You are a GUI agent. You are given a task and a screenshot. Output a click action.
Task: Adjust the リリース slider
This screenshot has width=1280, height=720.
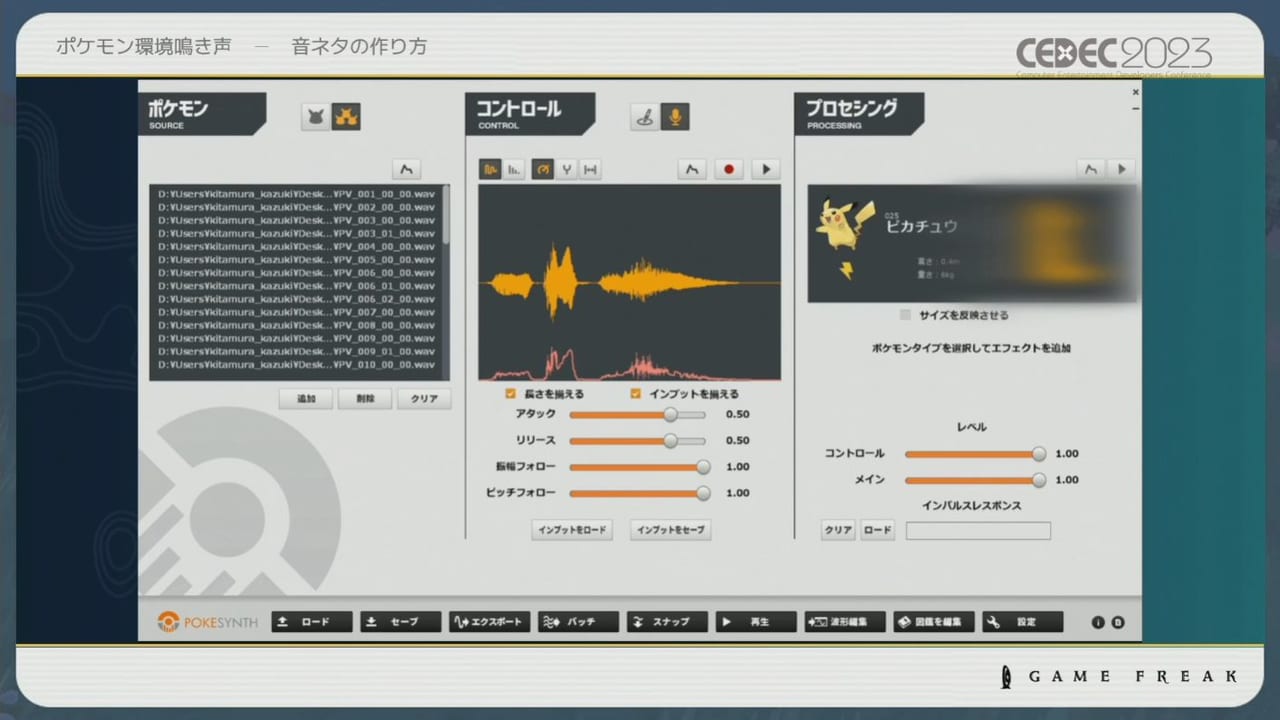(x=637, y=440)
